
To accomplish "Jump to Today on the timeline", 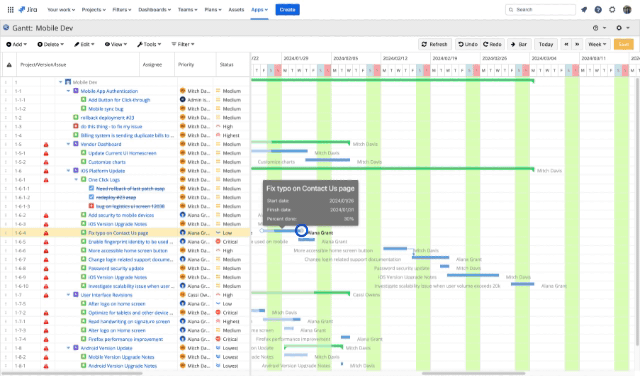I will coord(546,44).
